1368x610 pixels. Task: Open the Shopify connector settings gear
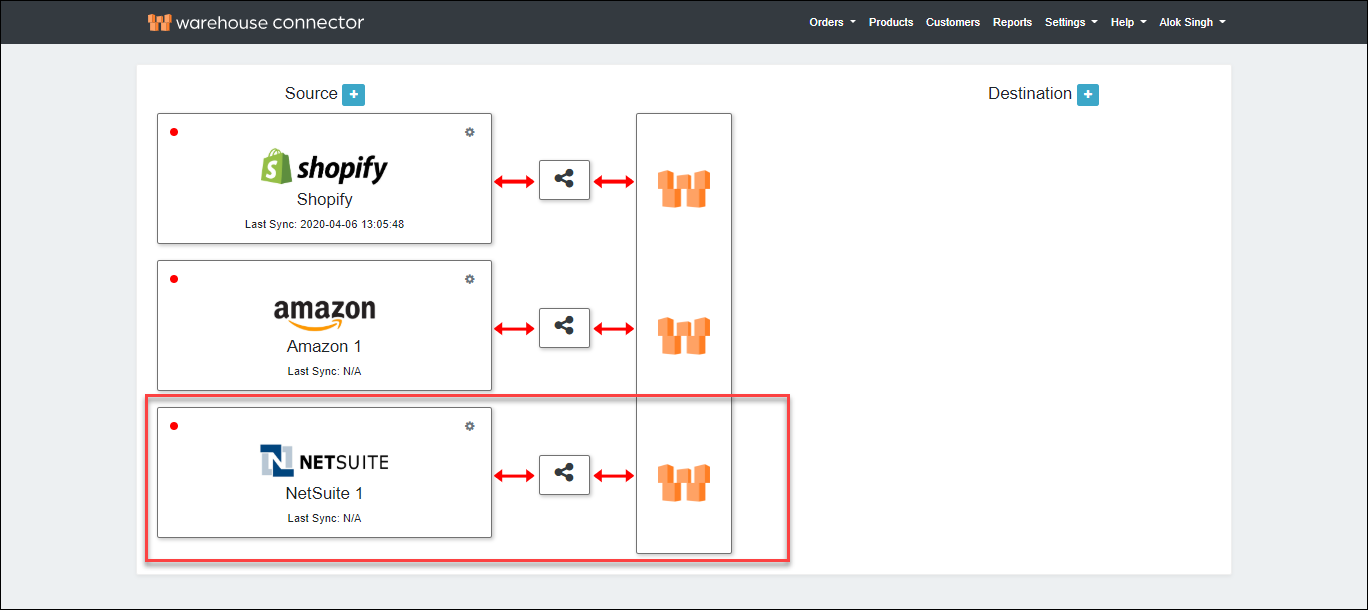pyautogui.click(x=469, y=131)
